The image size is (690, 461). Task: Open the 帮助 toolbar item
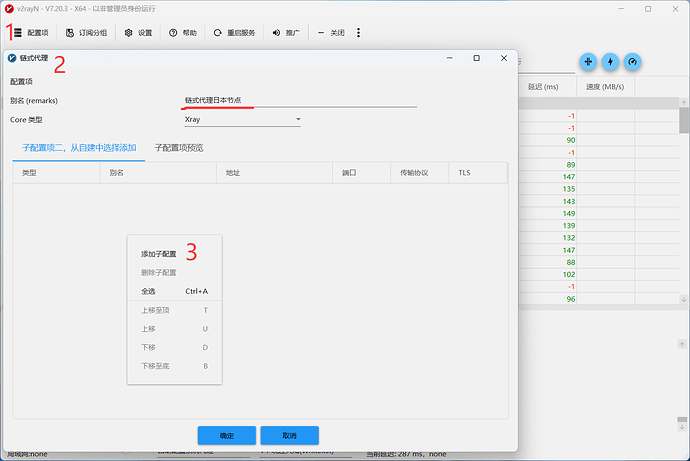click(183, 33)
